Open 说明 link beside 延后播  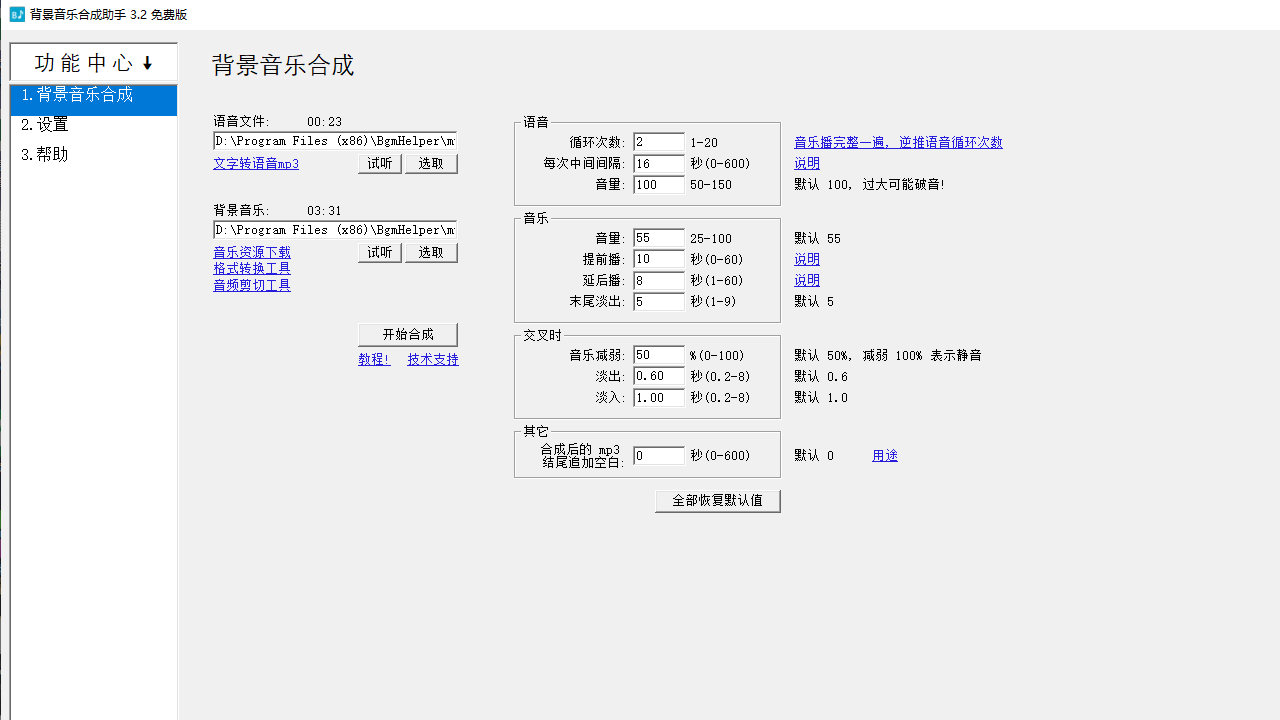point(807,281)
